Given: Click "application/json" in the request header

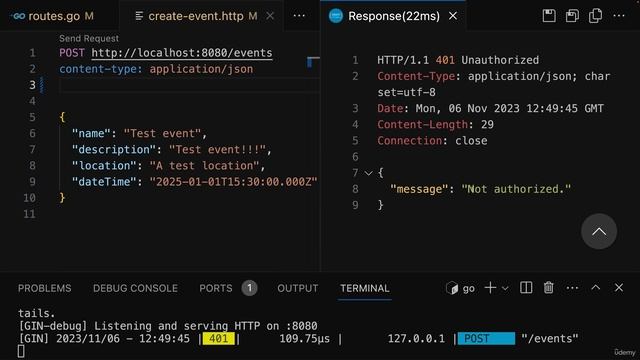Looking at the screenshot, I should coord(201,69).
